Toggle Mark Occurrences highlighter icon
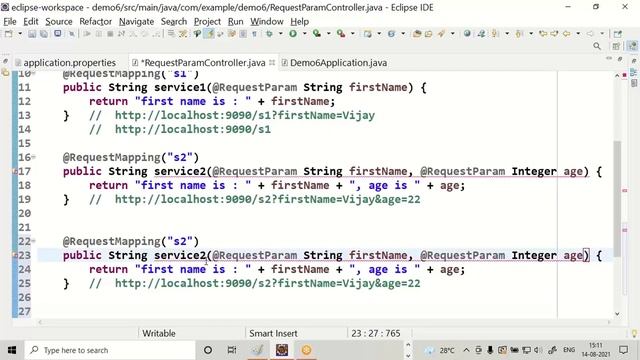The image size is (640, 360). (209, 34)
